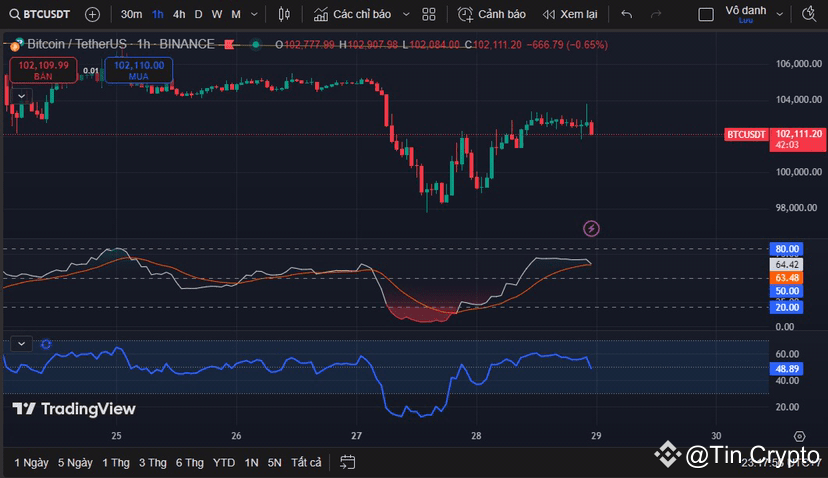Screen dimensions: 828x478
Task: Open the indicator templates grid icon
Action: tap(429, 14)
